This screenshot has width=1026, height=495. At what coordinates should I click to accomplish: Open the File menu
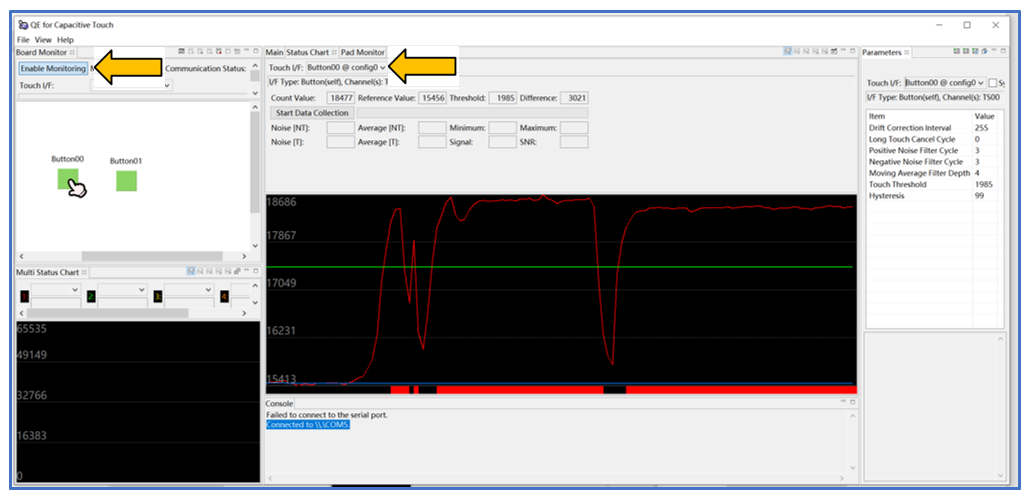coord(23,39)
